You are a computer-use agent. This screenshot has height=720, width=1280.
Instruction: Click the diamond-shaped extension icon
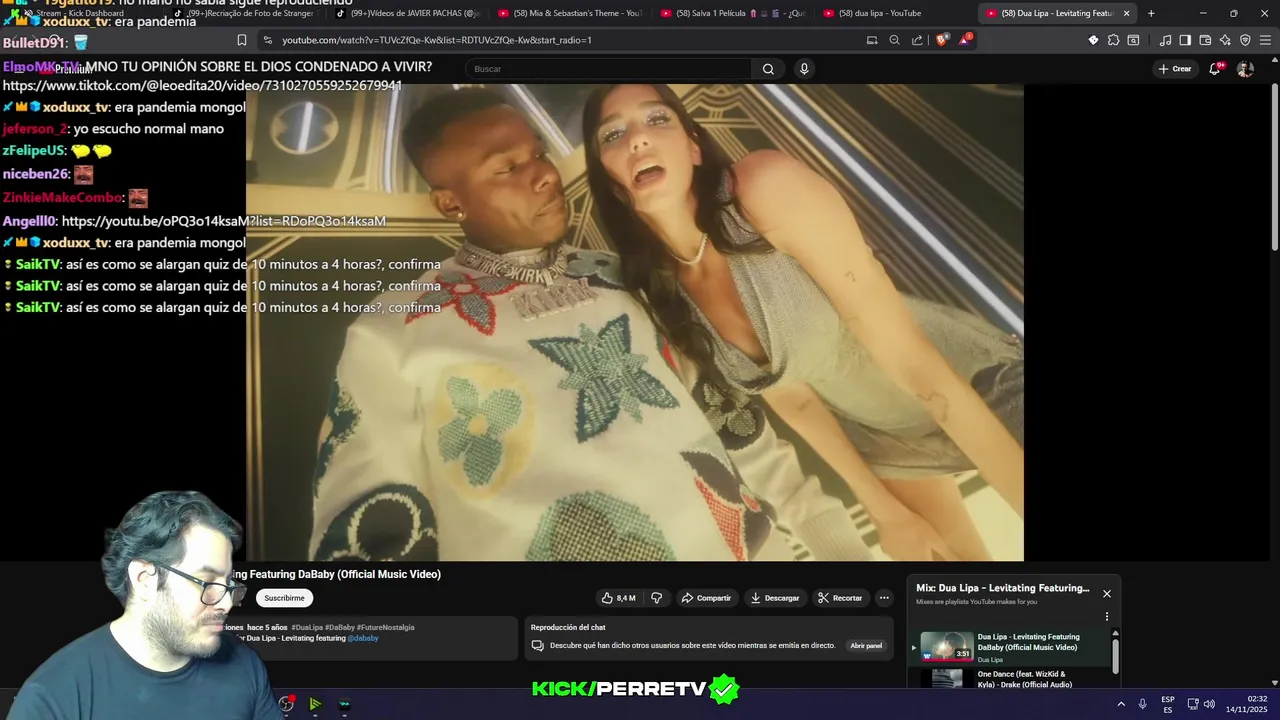click(x=1093, y=40)
